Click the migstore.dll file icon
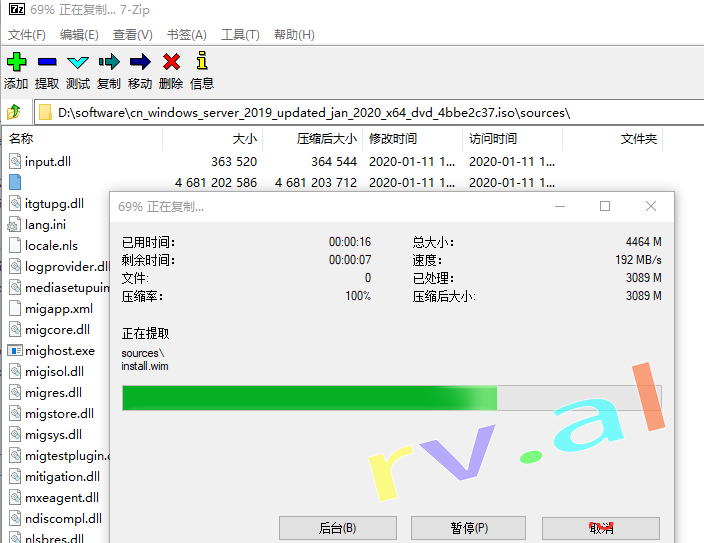Viewport: 704px width, 543px height. coord(15,413)
